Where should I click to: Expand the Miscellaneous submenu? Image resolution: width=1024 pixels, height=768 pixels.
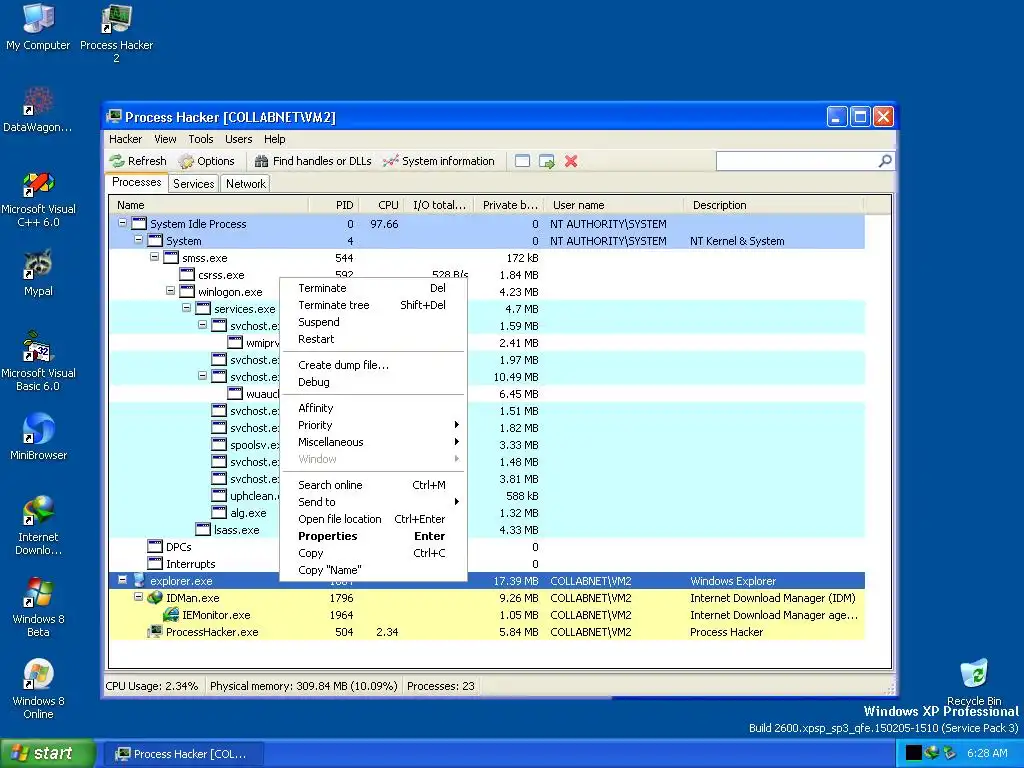(x=373, y=442)
